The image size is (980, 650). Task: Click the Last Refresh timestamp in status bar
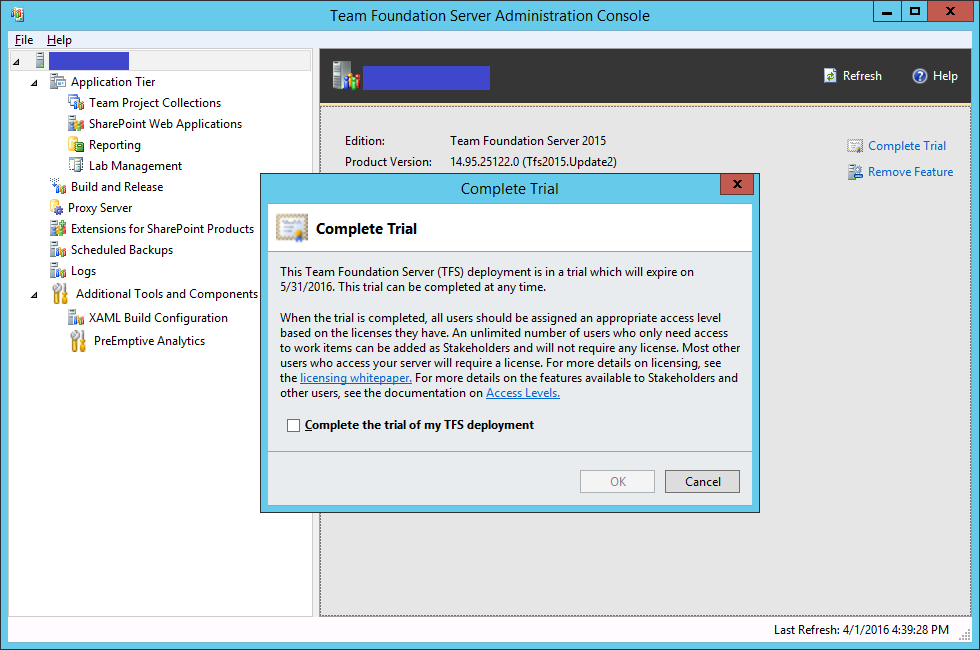[x=861, y=629]
